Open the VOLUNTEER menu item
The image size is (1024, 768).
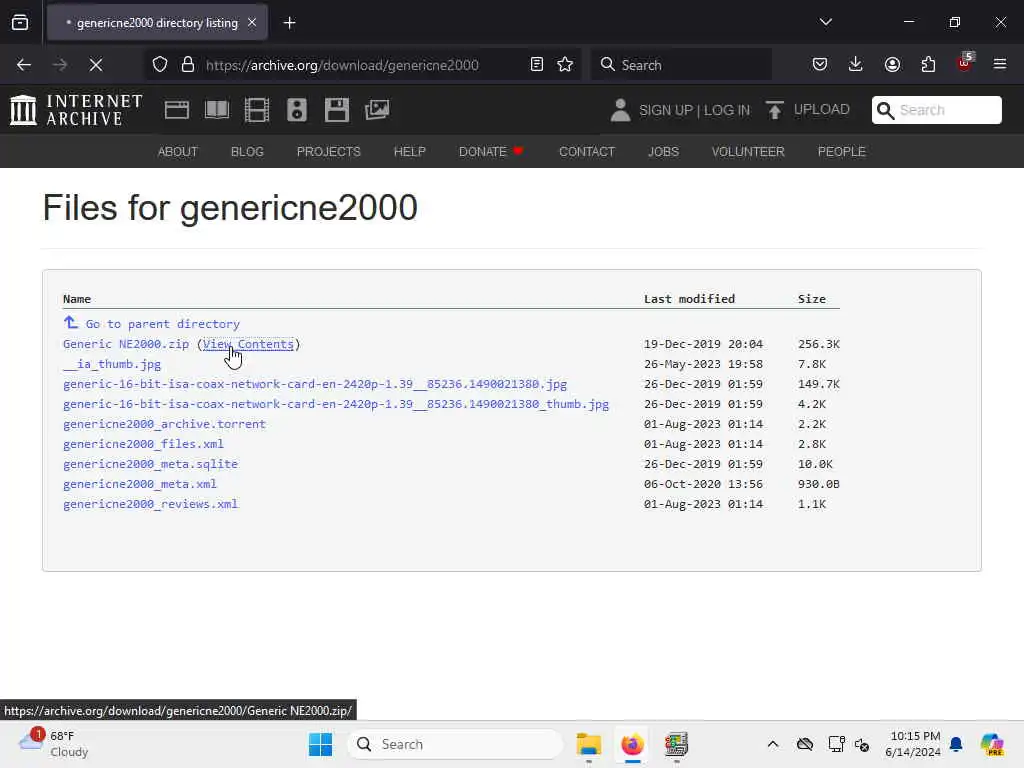[748, 152]
